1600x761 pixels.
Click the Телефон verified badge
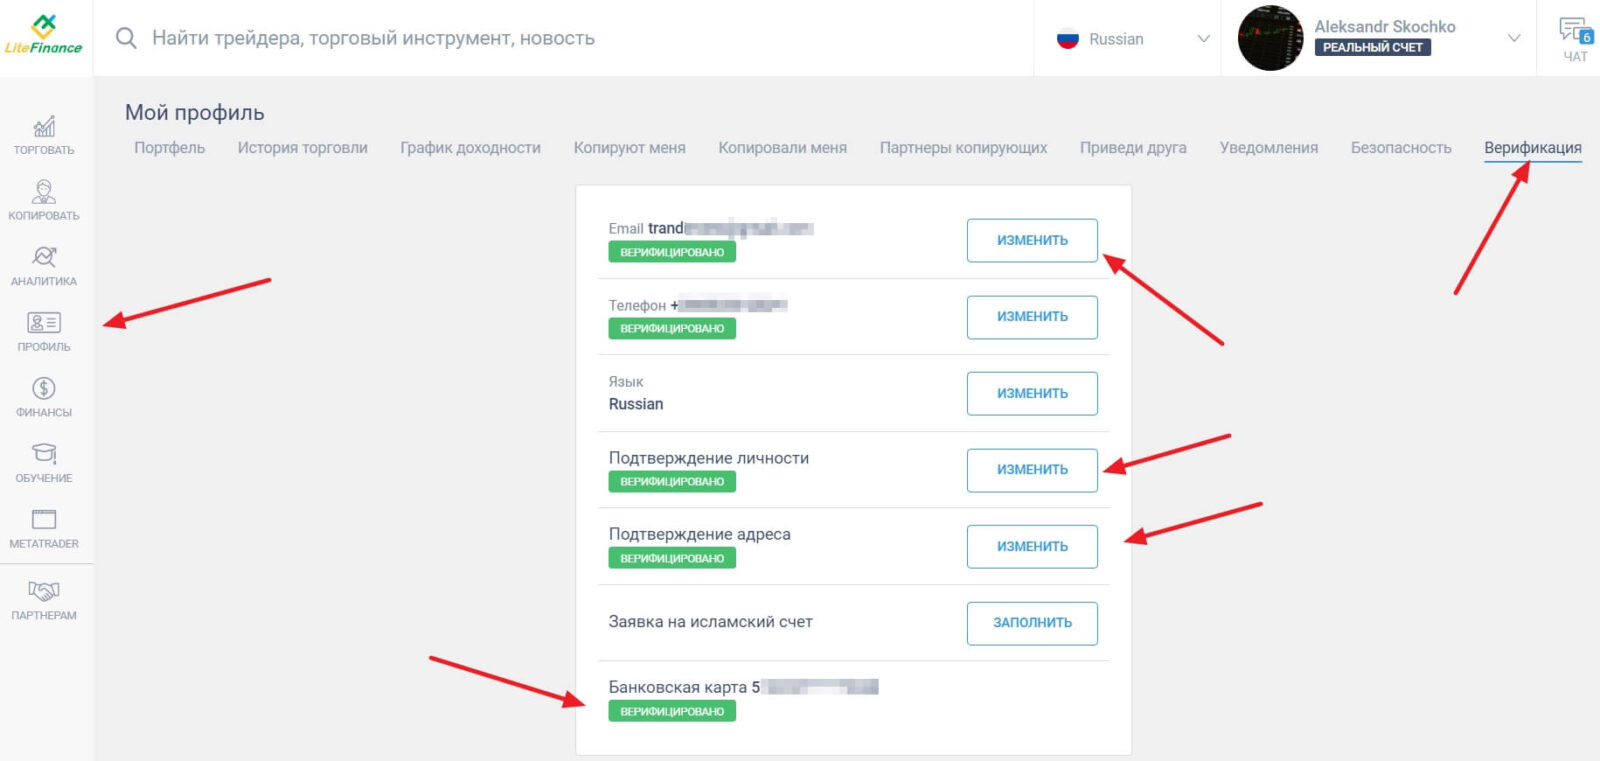(x=672, y=328)
